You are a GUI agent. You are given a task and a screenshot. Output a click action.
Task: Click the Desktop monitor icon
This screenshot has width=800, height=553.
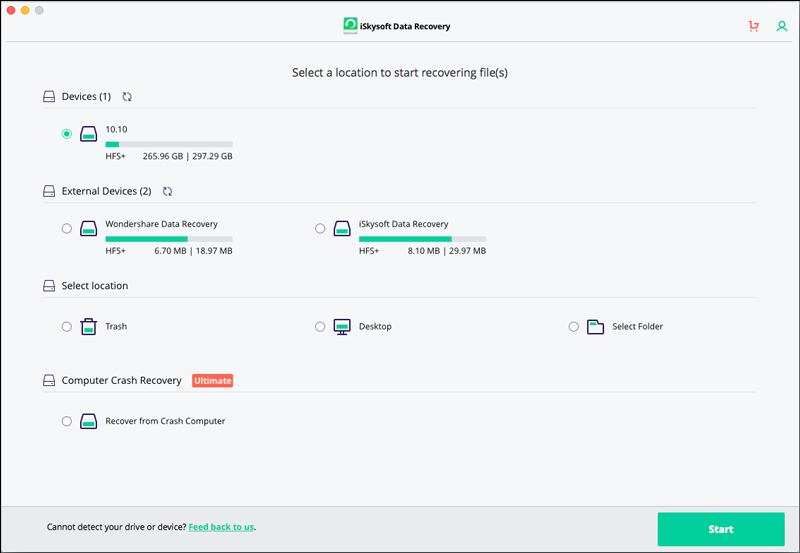[x=342, y=326]
